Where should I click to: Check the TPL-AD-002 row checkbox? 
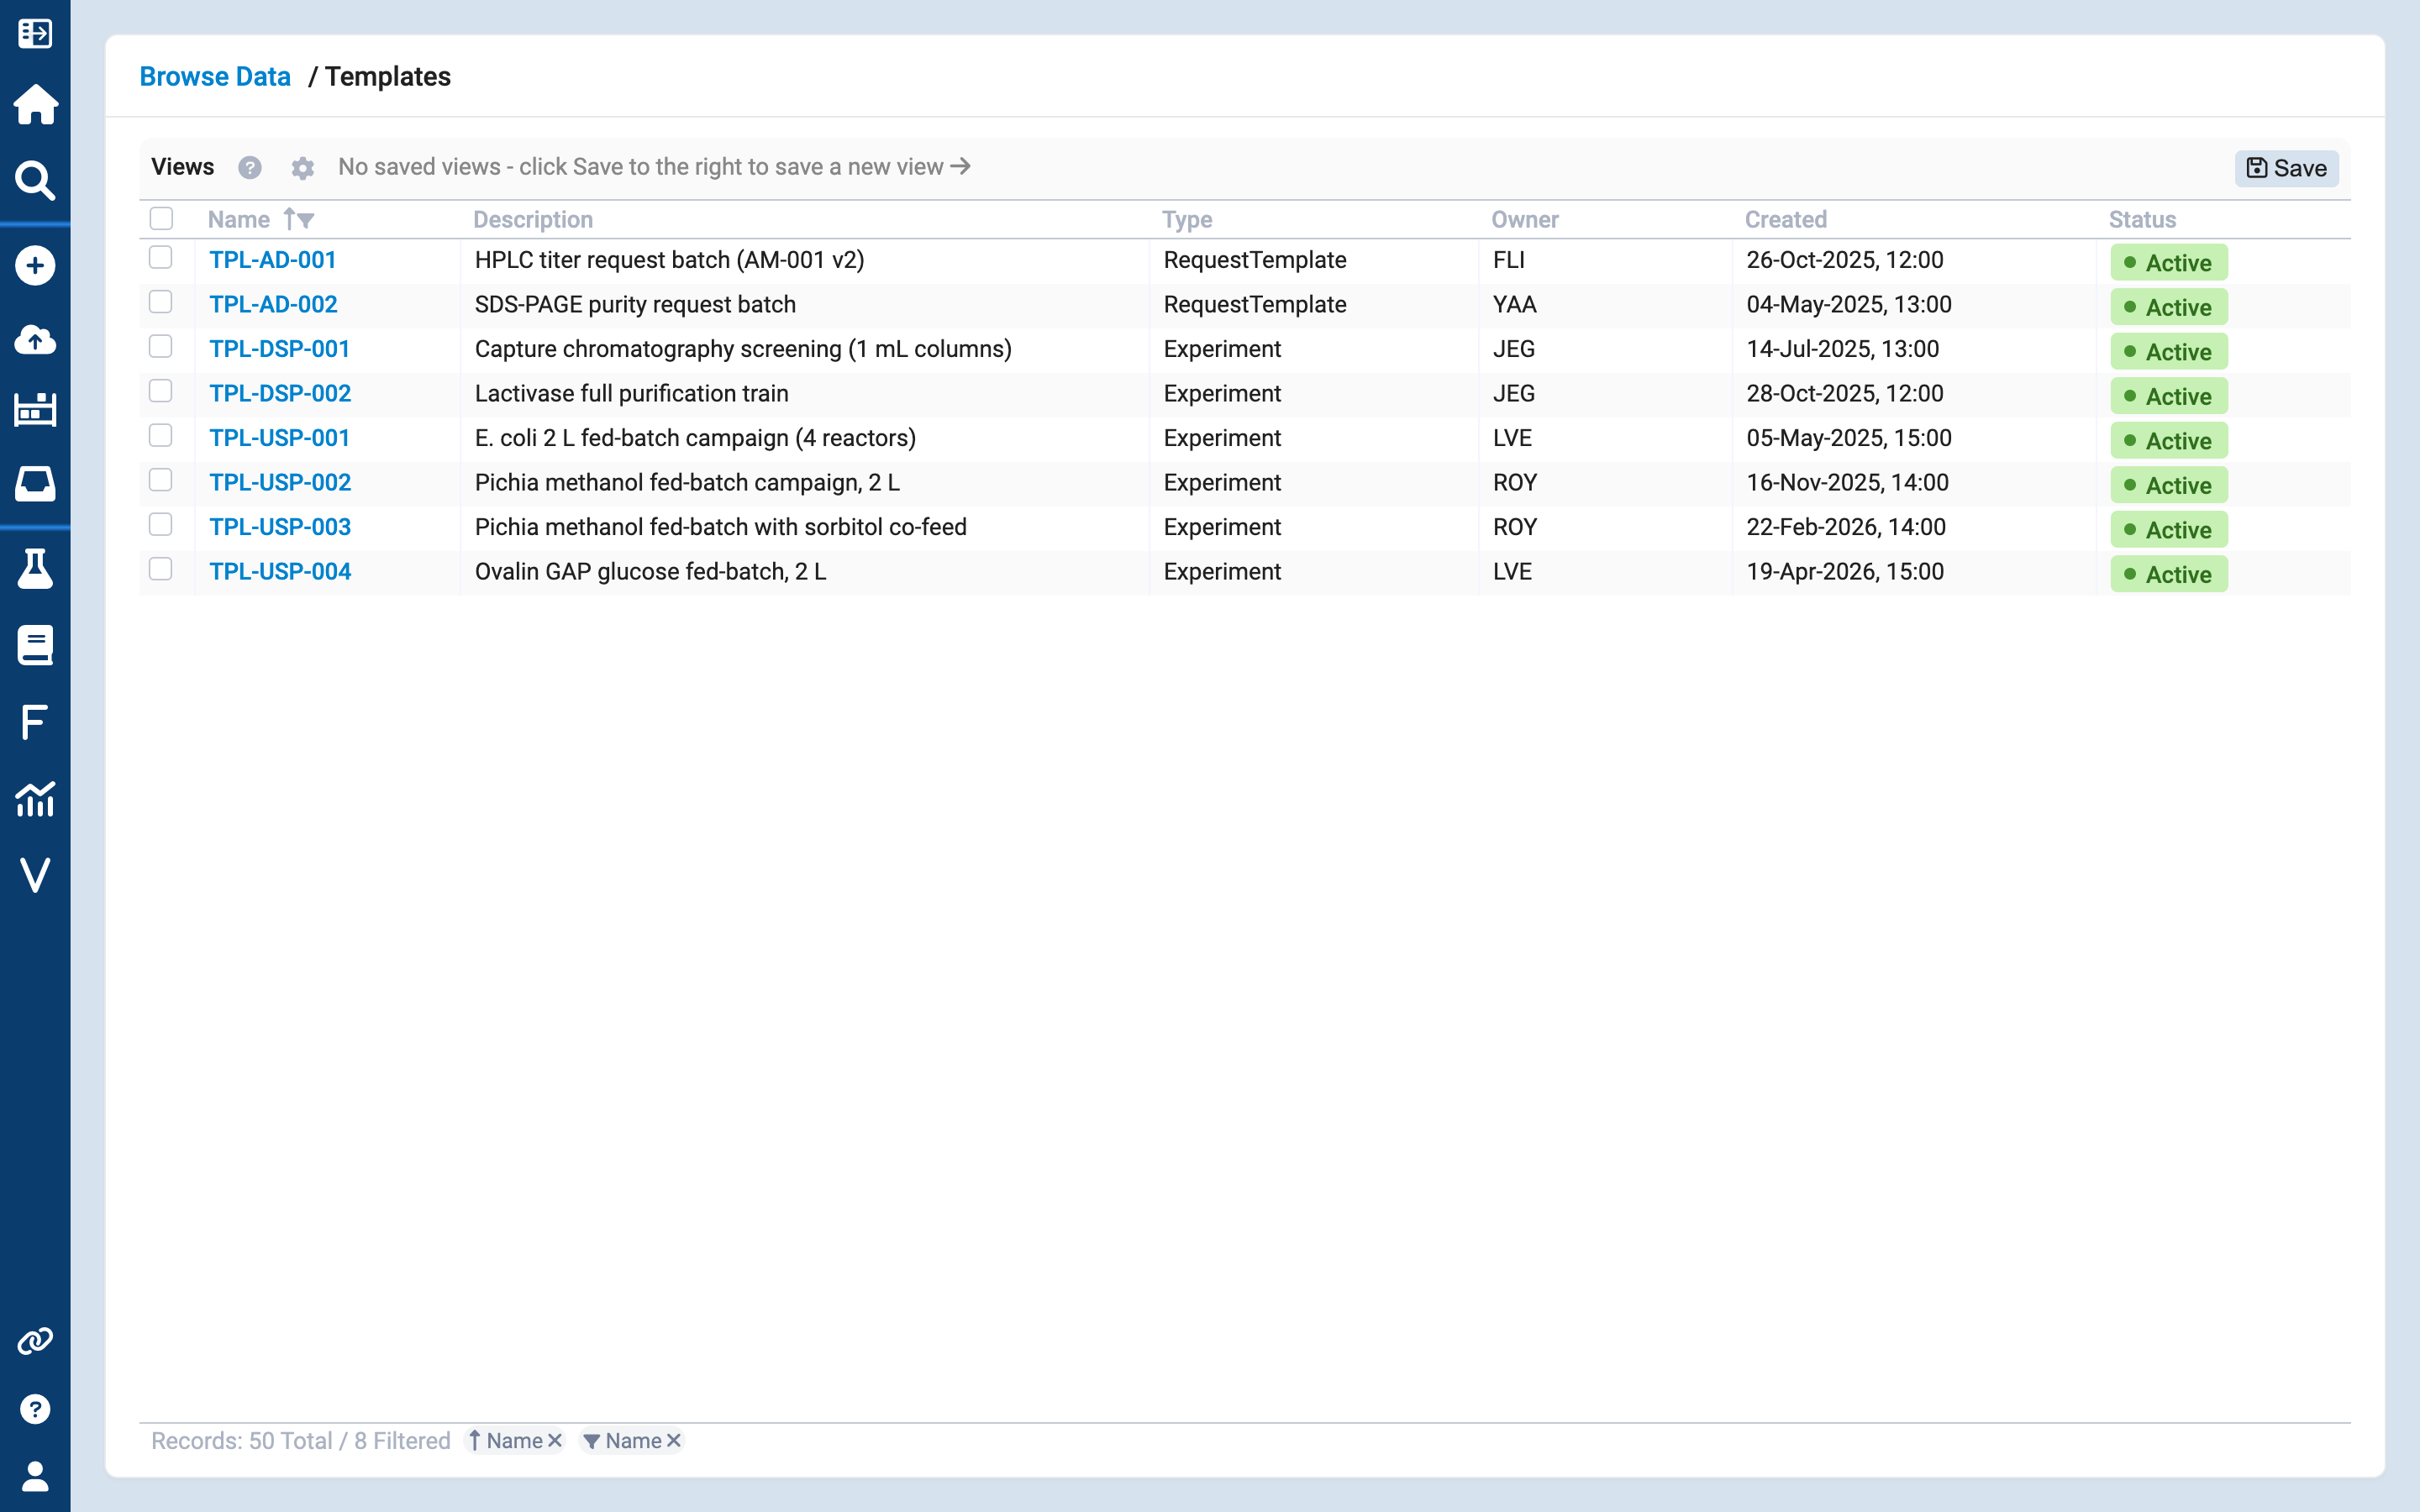161,301
